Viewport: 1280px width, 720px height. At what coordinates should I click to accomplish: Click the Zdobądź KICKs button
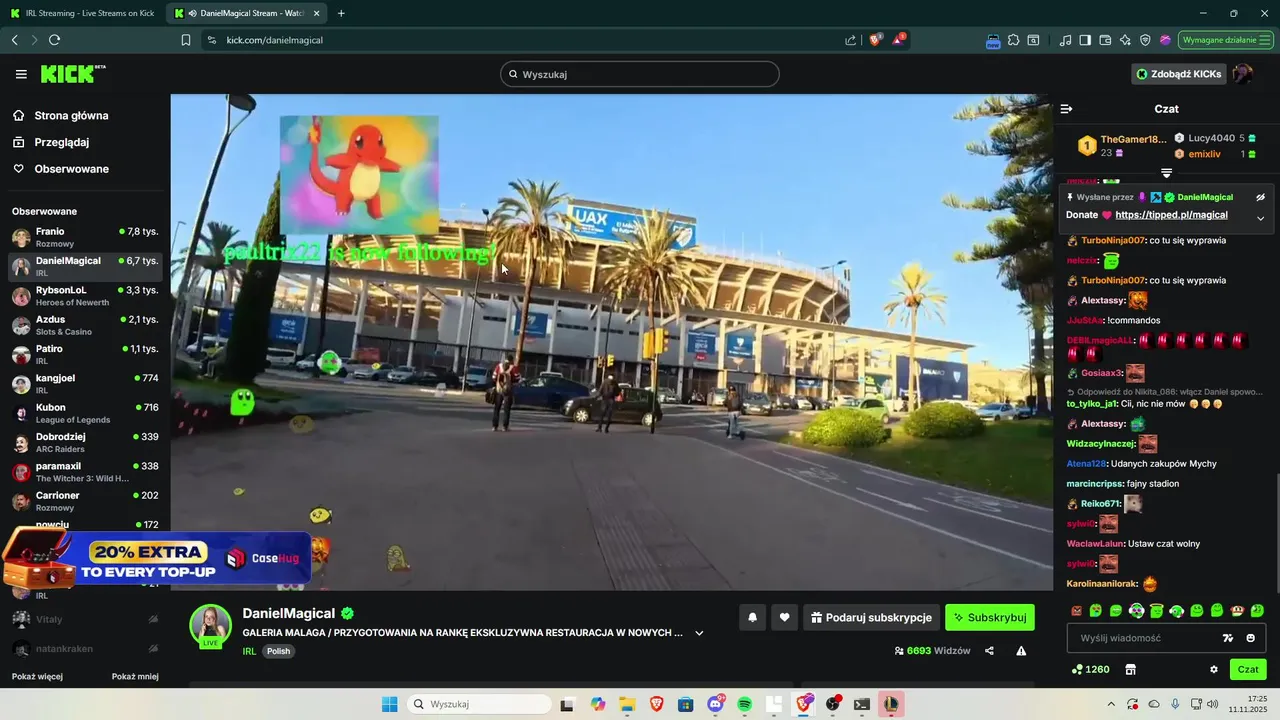1179,74
